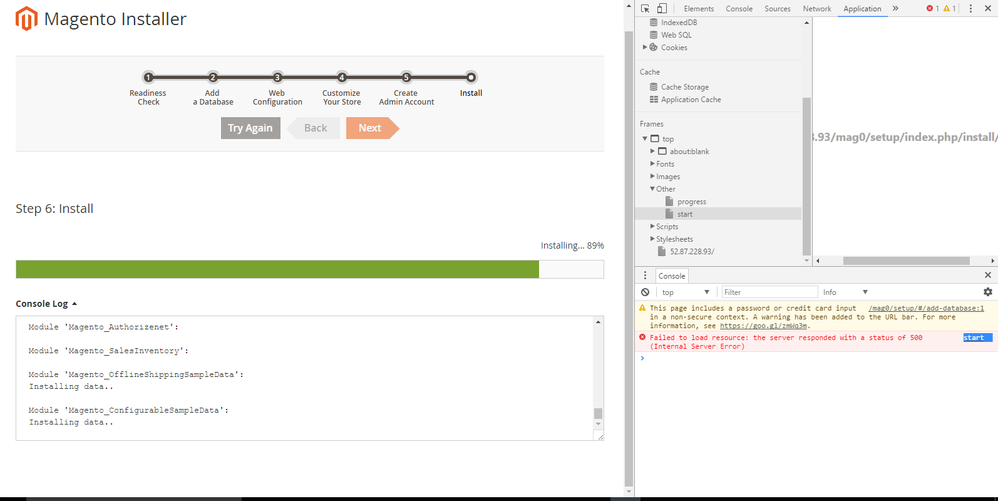Click the Next button
This screenshot has height=501, width=998.
click(372, 128)
